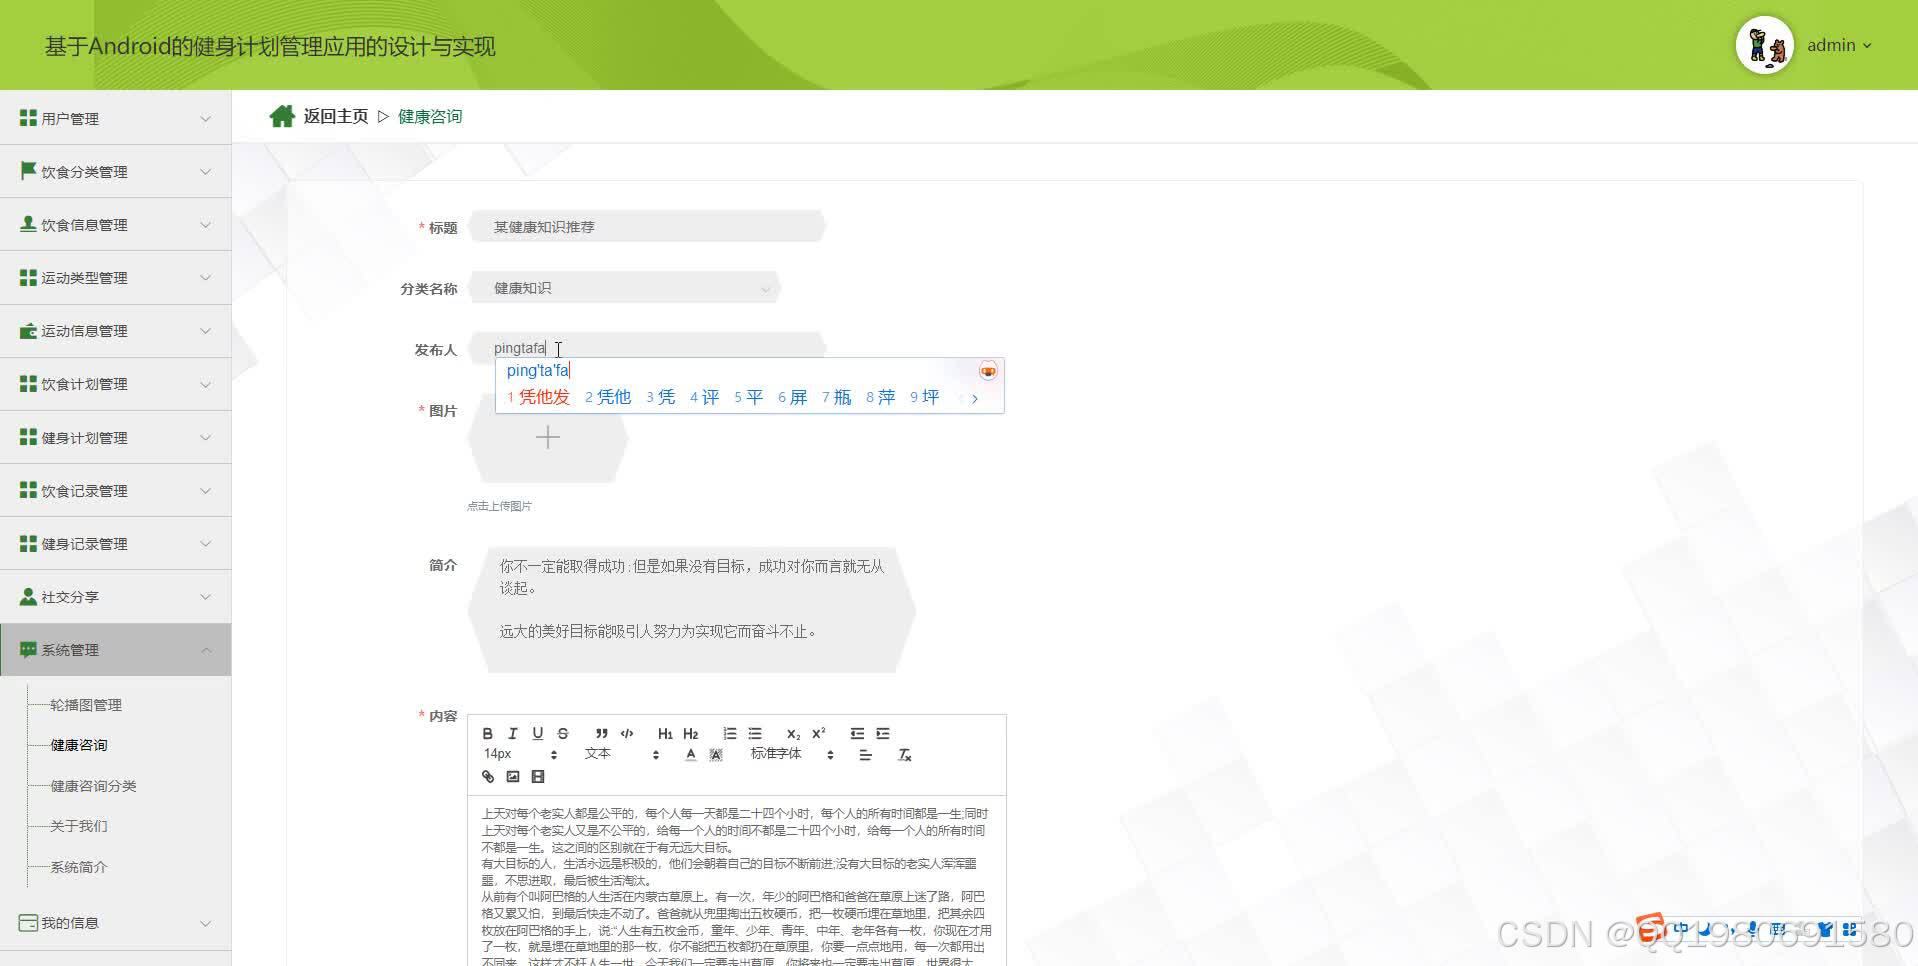Apply bold formatting in the content editor
Viewport: 1918px width, 966px height.
[489, 733]
